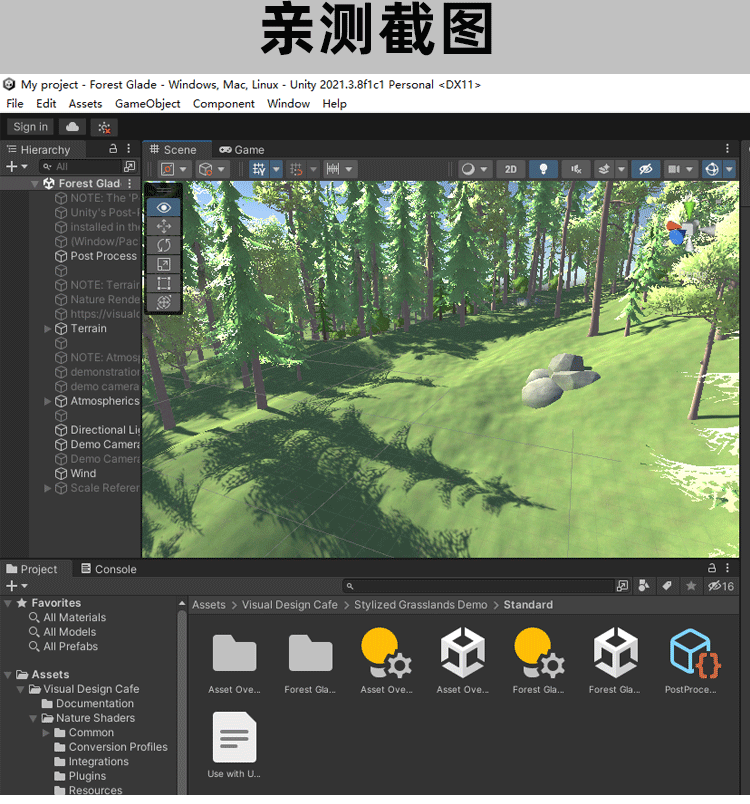This screenshot has width=750, height=804.
Task: Open Scene view more options menu
Action: click(727, 149)
